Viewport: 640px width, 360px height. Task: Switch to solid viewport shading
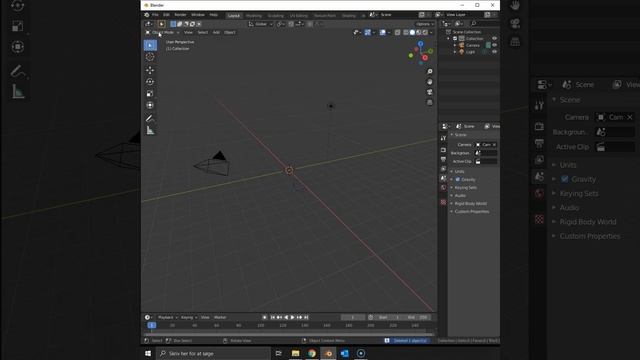[x=412, y=32]
